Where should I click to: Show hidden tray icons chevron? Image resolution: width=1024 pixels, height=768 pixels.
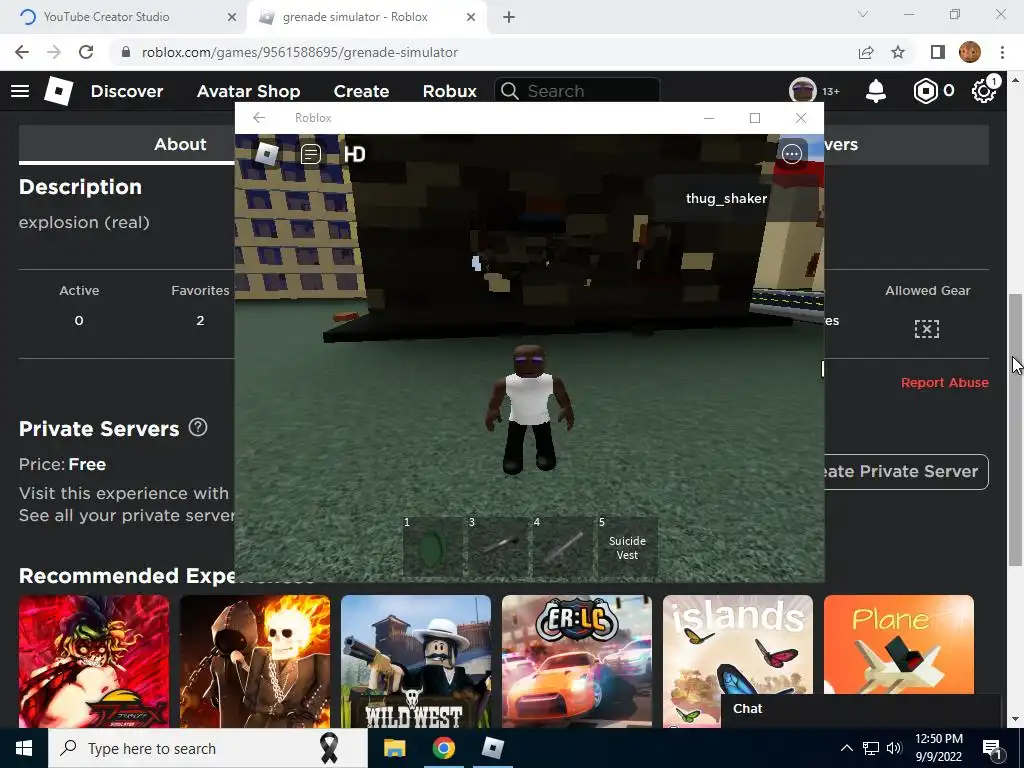(x=846, y=748)
